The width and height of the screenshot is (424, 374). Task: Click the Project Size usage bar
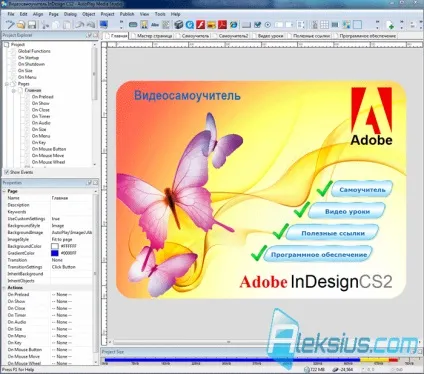pyautogui.click(x=251, y=360)
